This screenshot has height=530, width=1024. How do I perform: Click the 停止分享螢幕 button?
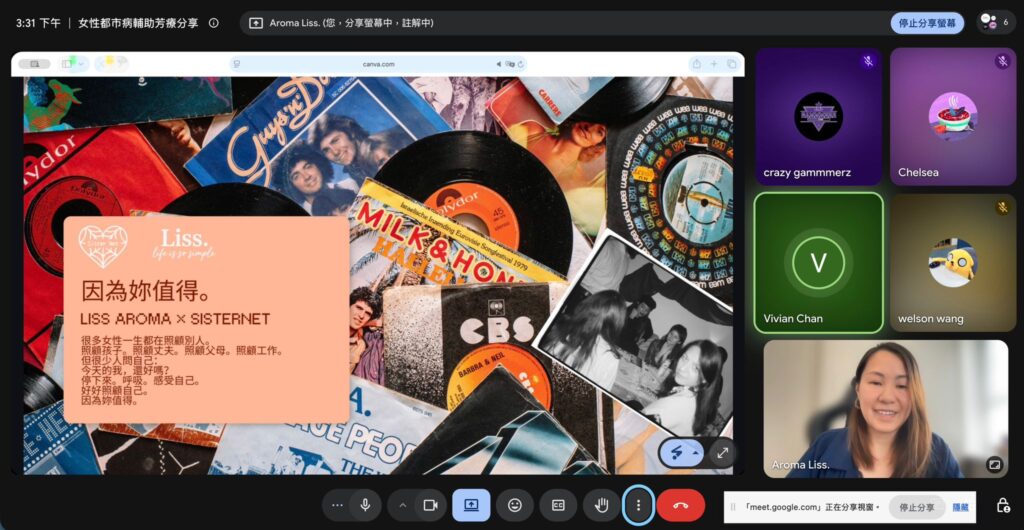(927, 23)
